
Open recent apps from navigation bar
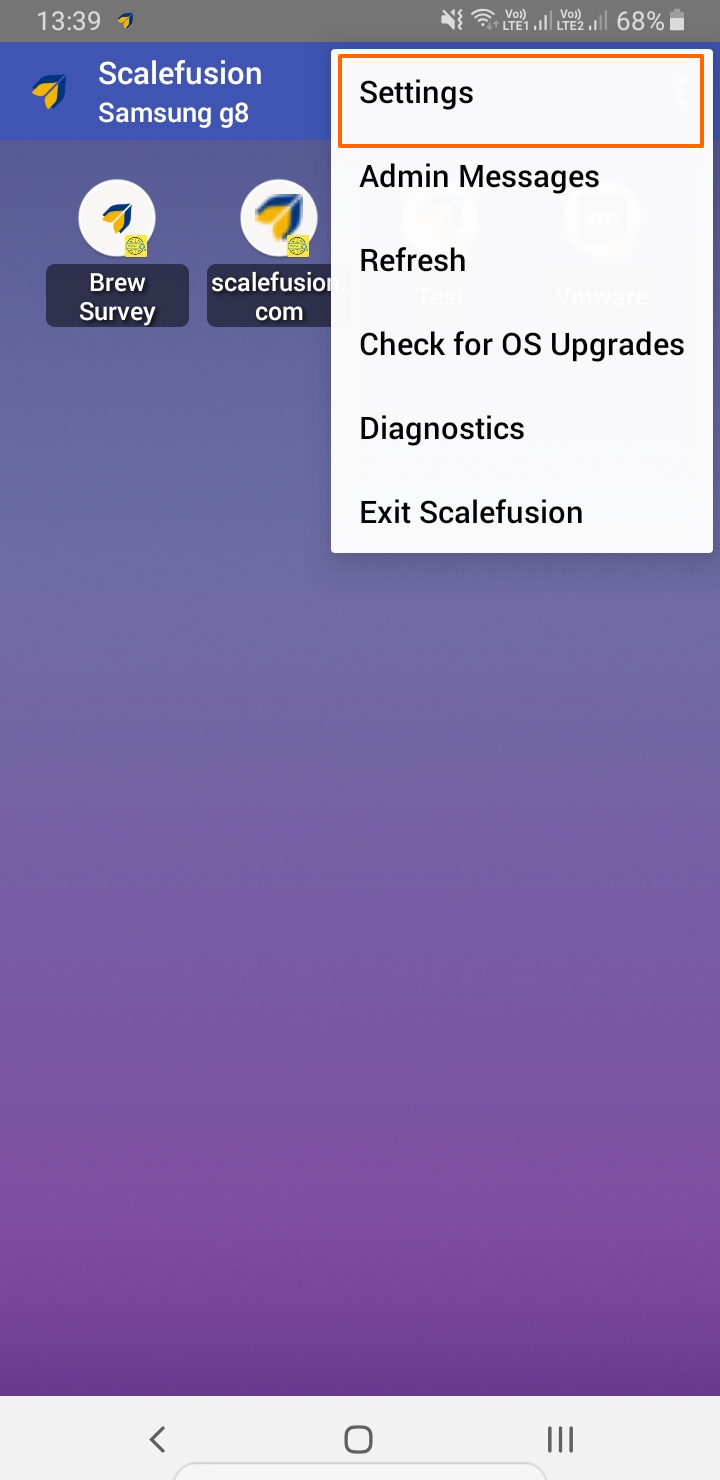[x=560, y=1439]
